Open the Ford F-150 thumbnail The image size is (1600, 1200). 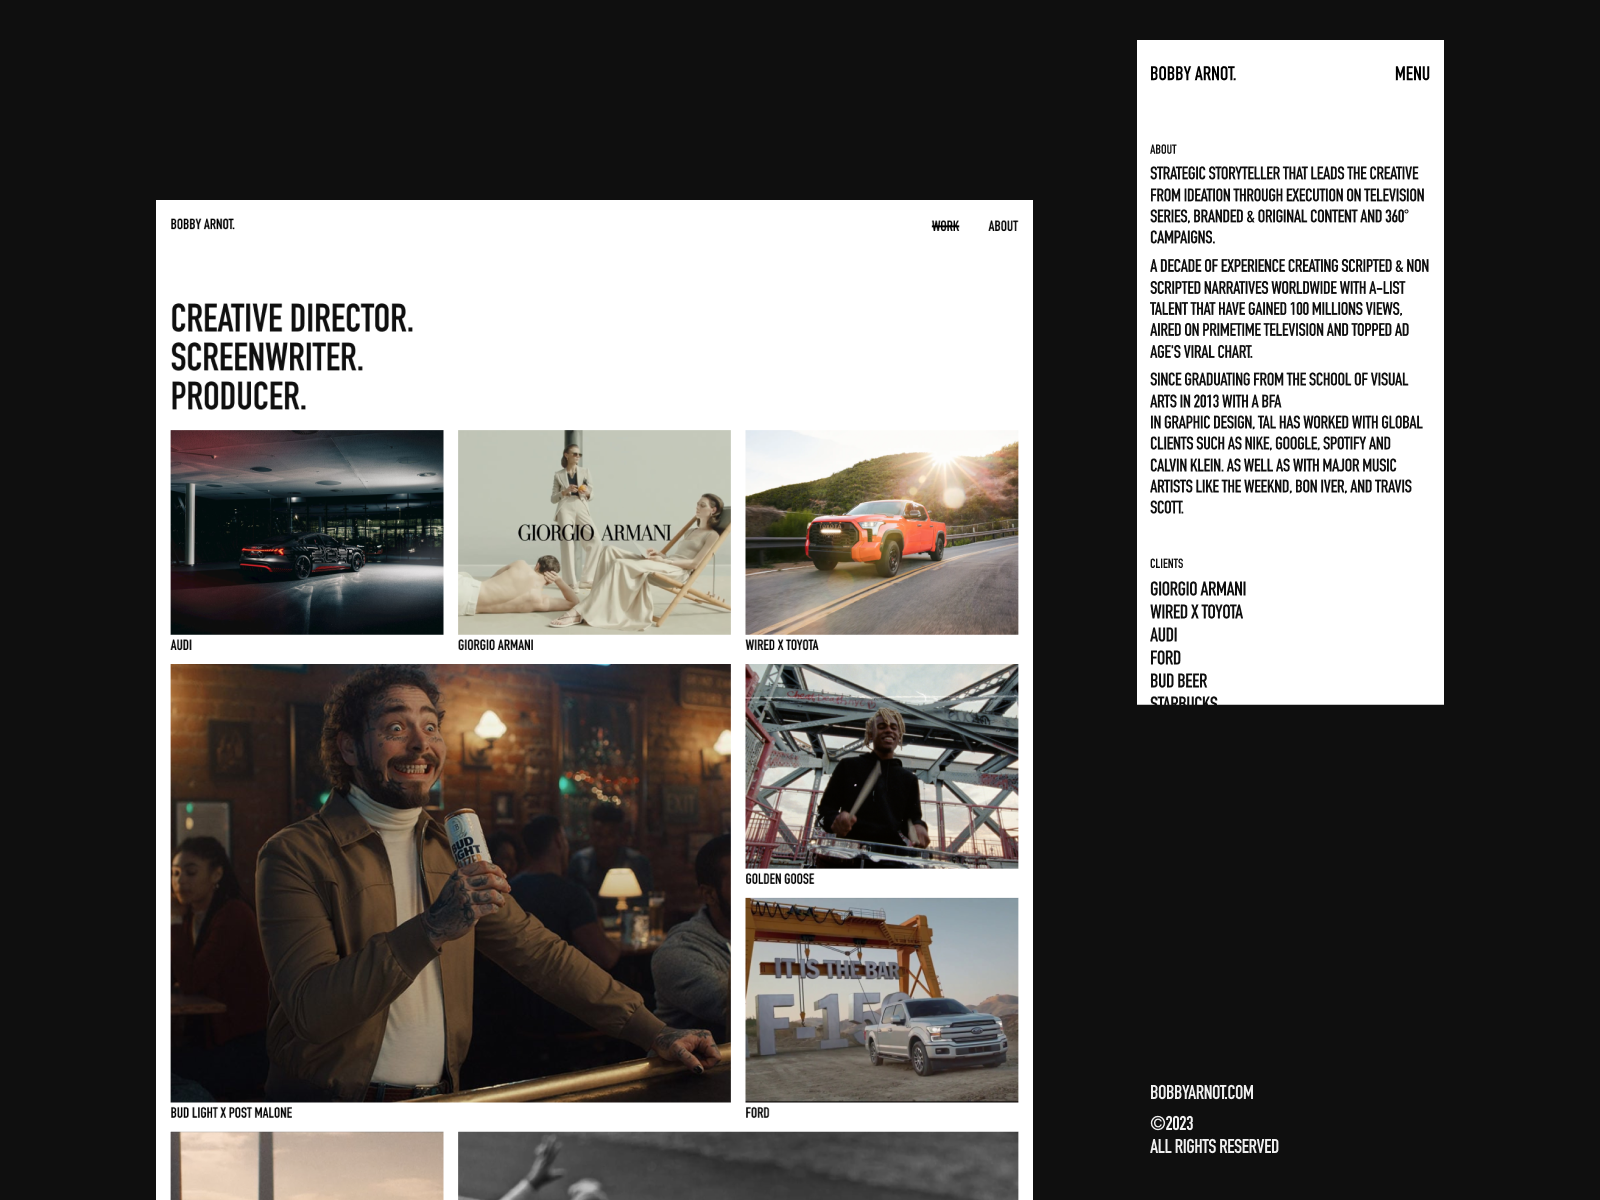click(882, 1000)
